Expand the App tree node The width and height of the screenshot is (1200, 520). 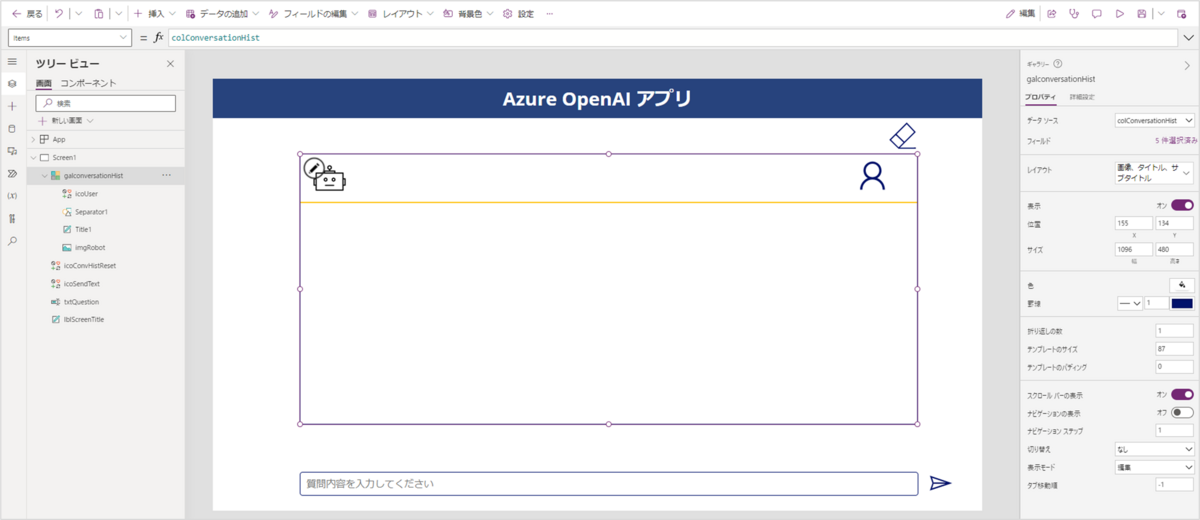click(x=33, y=140)
